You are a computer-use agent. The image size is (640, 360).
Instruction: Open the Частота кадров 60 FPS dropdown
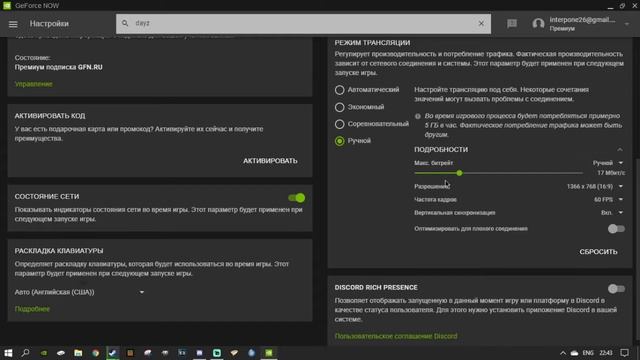pos(609,200)
